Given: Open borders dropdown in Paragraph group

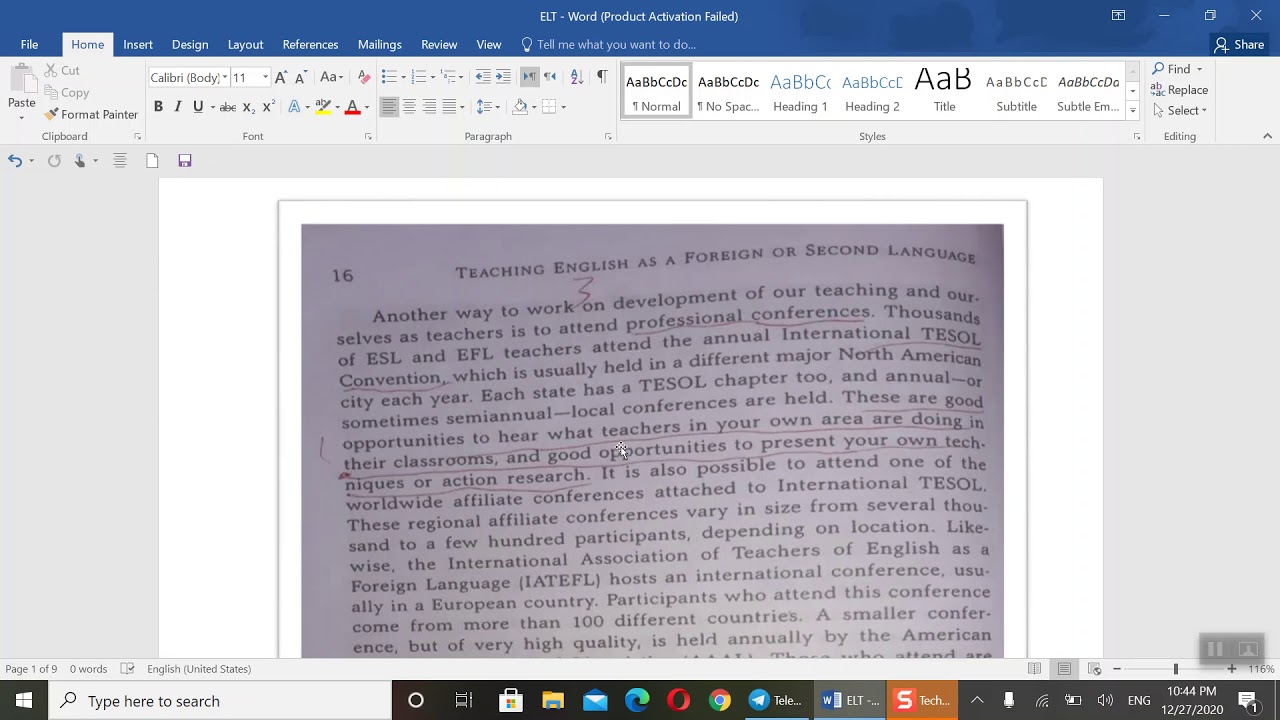Looking at the screenshot, I should point(563,107).
